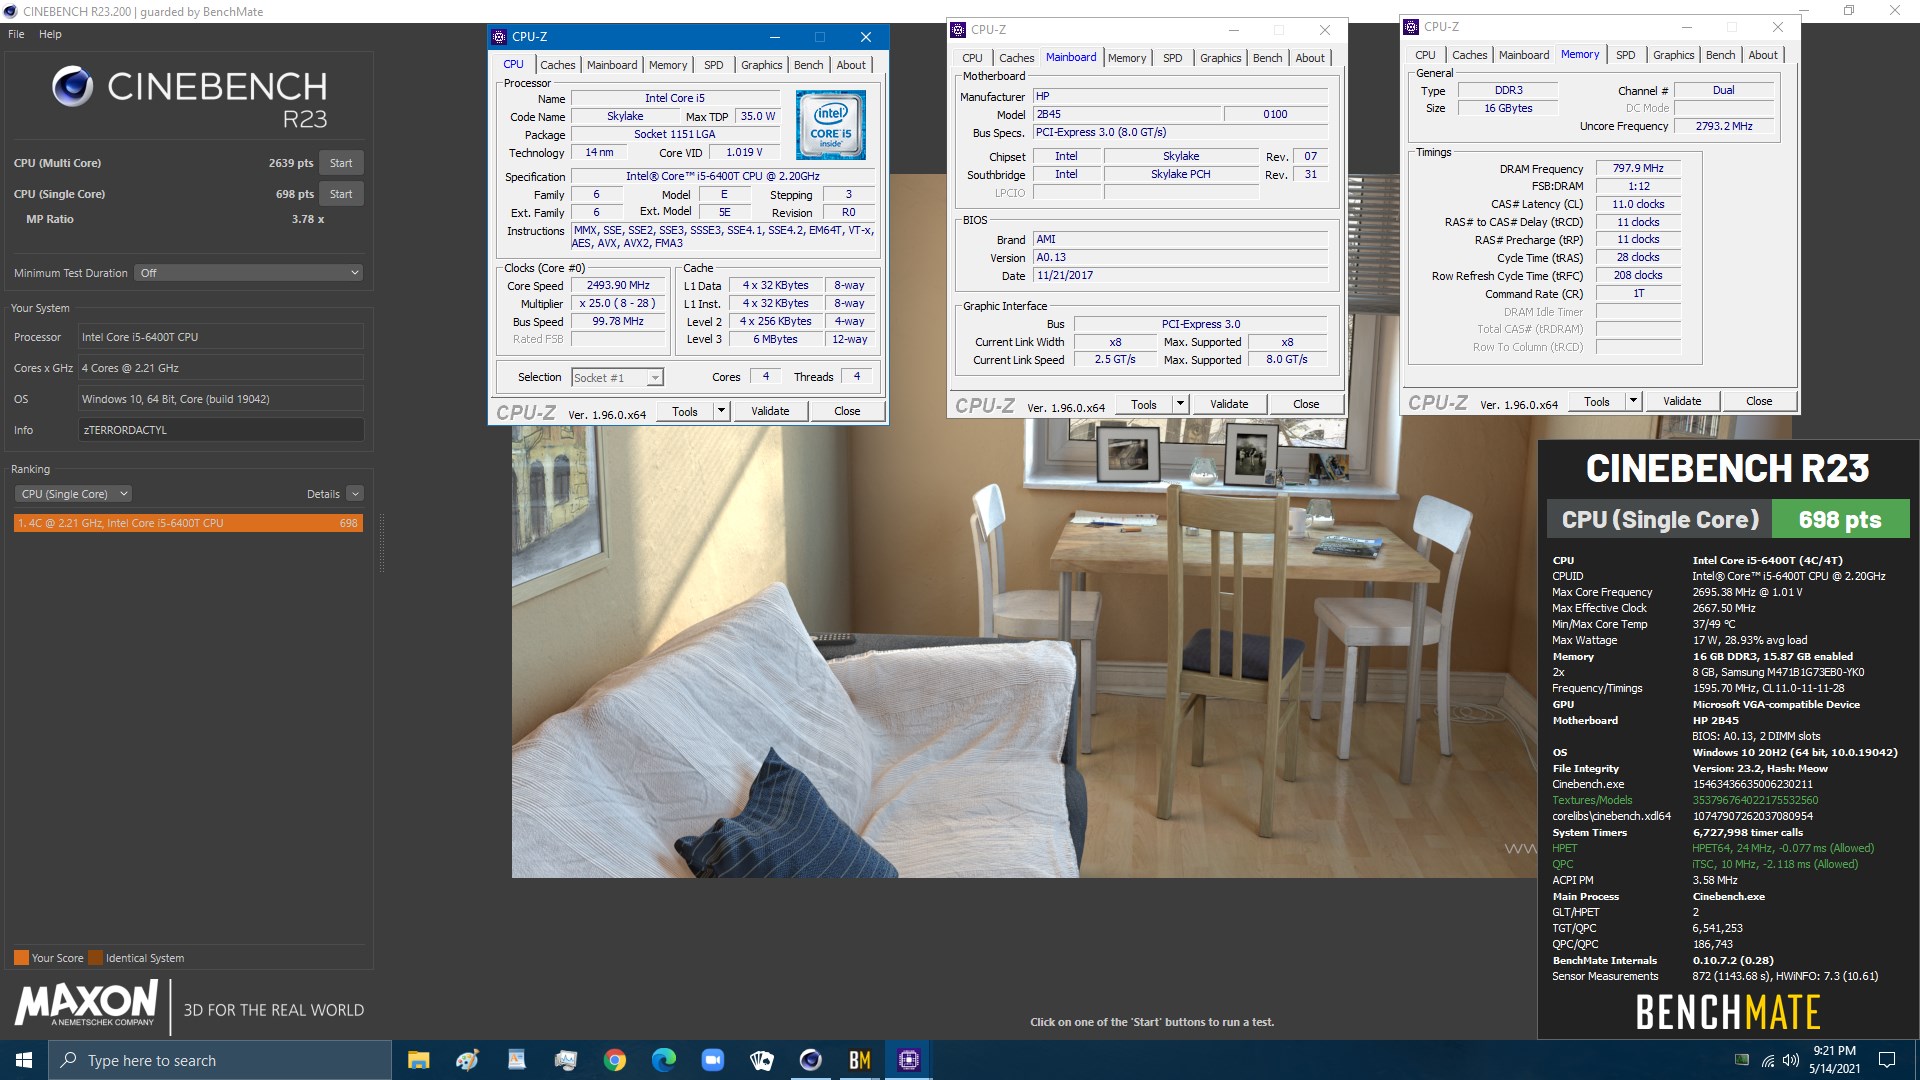Click the Your Score orange legend swatch
The image size is (1920, 1080).
(x=21, y=958)
